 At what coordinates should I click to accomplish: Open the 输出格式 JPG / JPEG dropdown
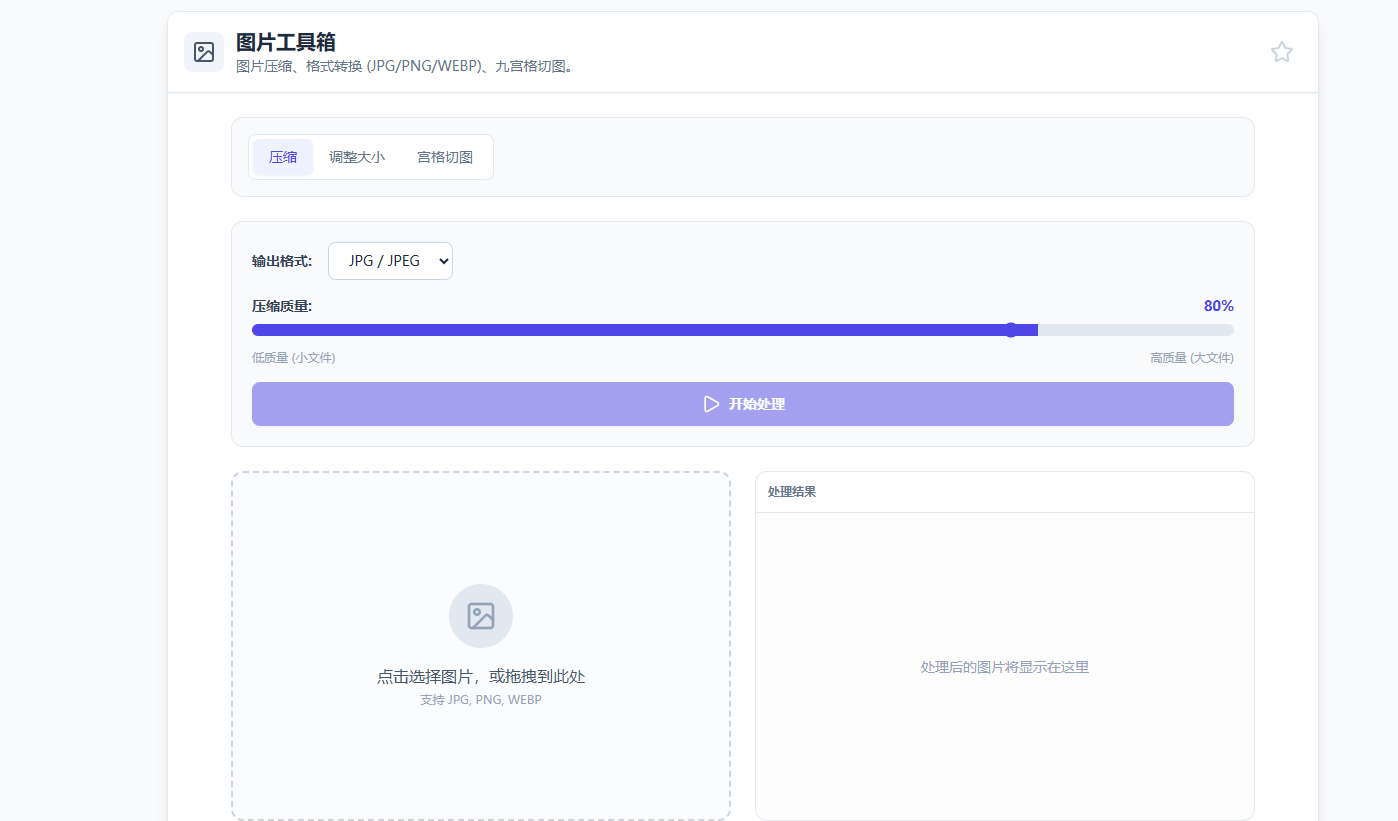(x=390, y=261)
